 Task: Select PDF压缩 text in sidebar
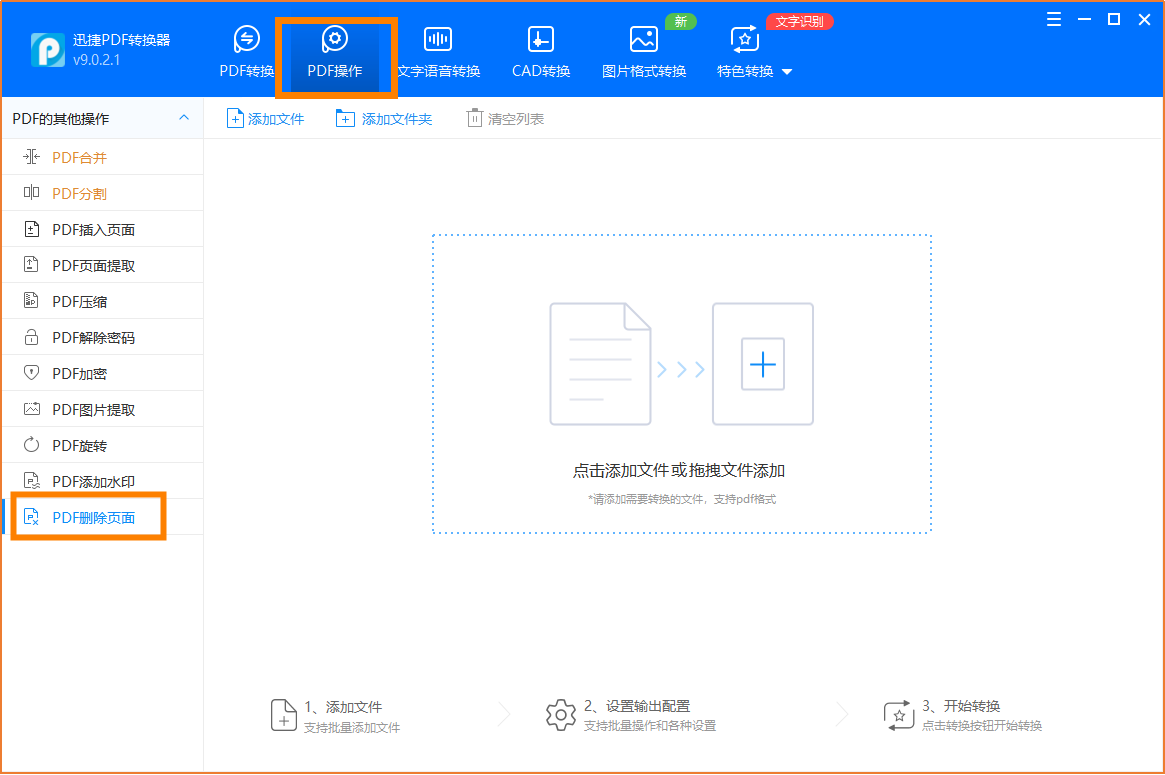(79, 302)
